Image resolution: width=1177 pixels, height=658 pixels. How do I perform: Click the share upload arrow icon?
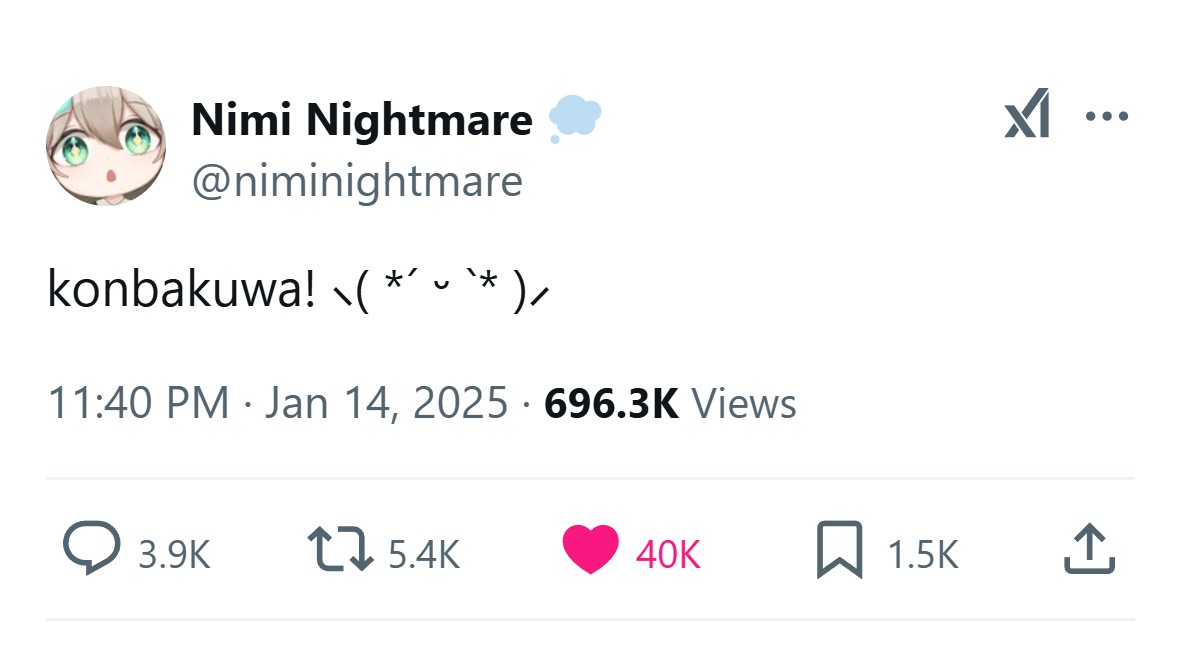tap(1089, 549)
